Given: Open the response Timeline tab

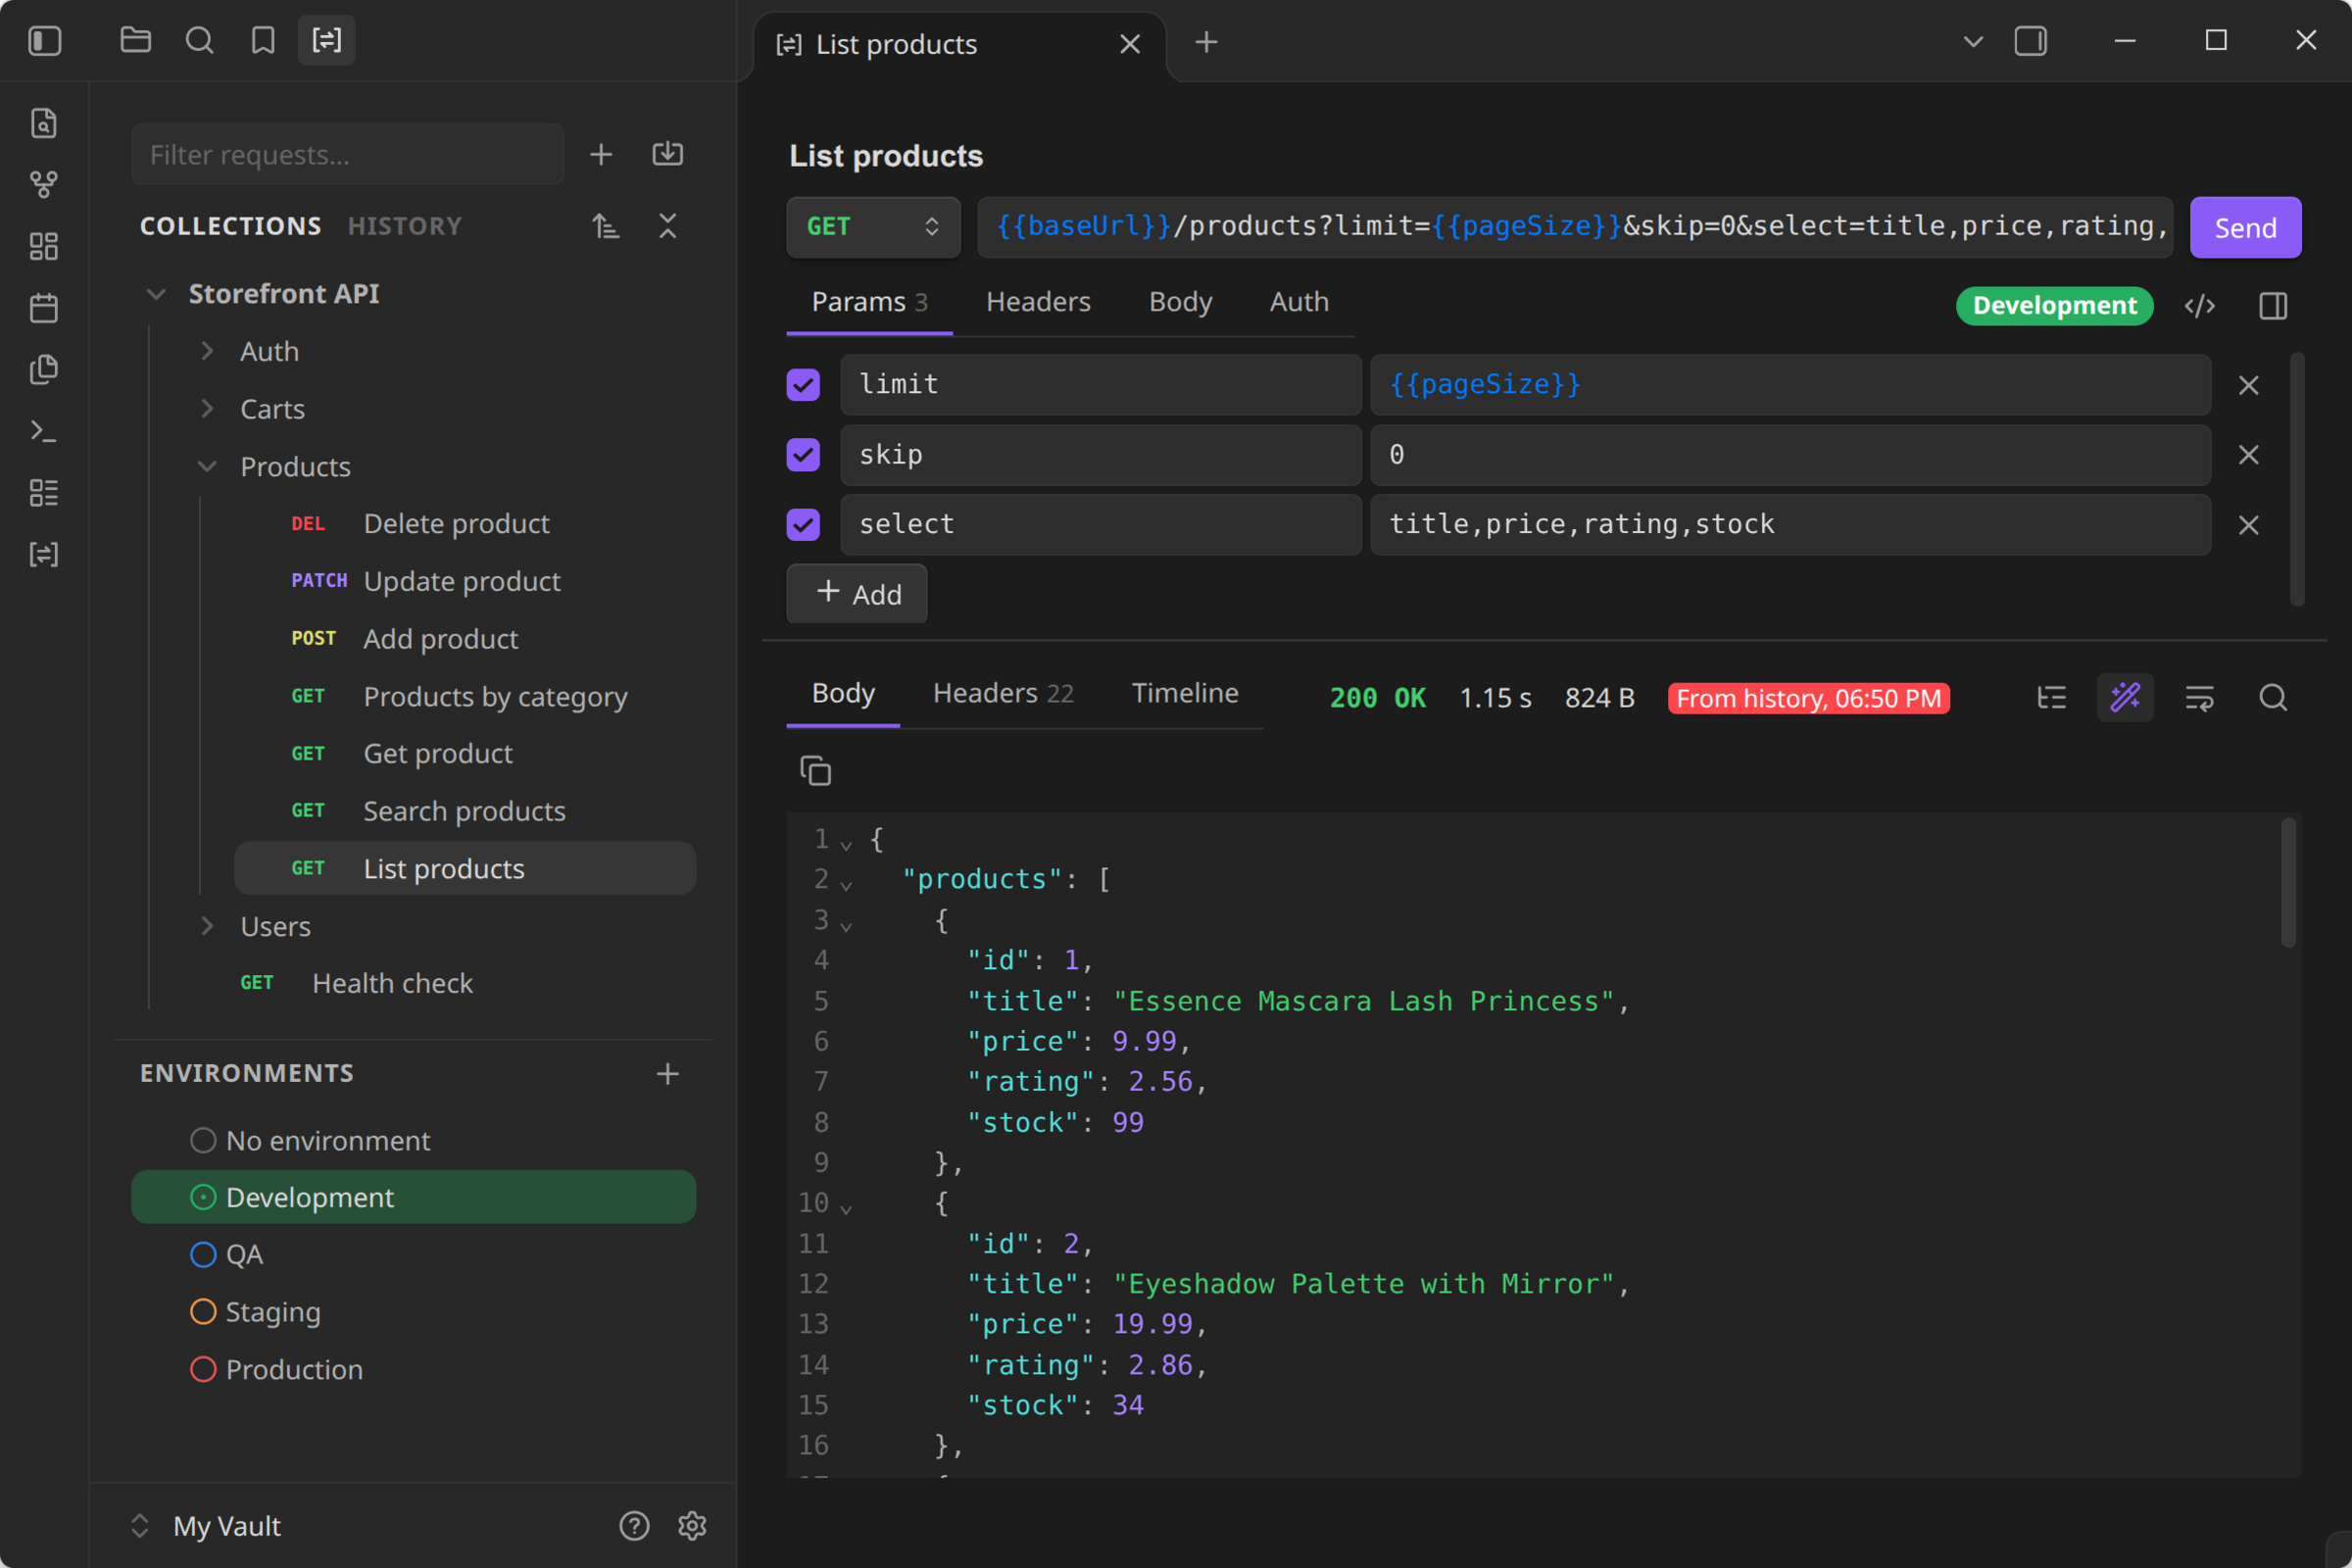Looking at the screenshot, I should coord(1185,693).
